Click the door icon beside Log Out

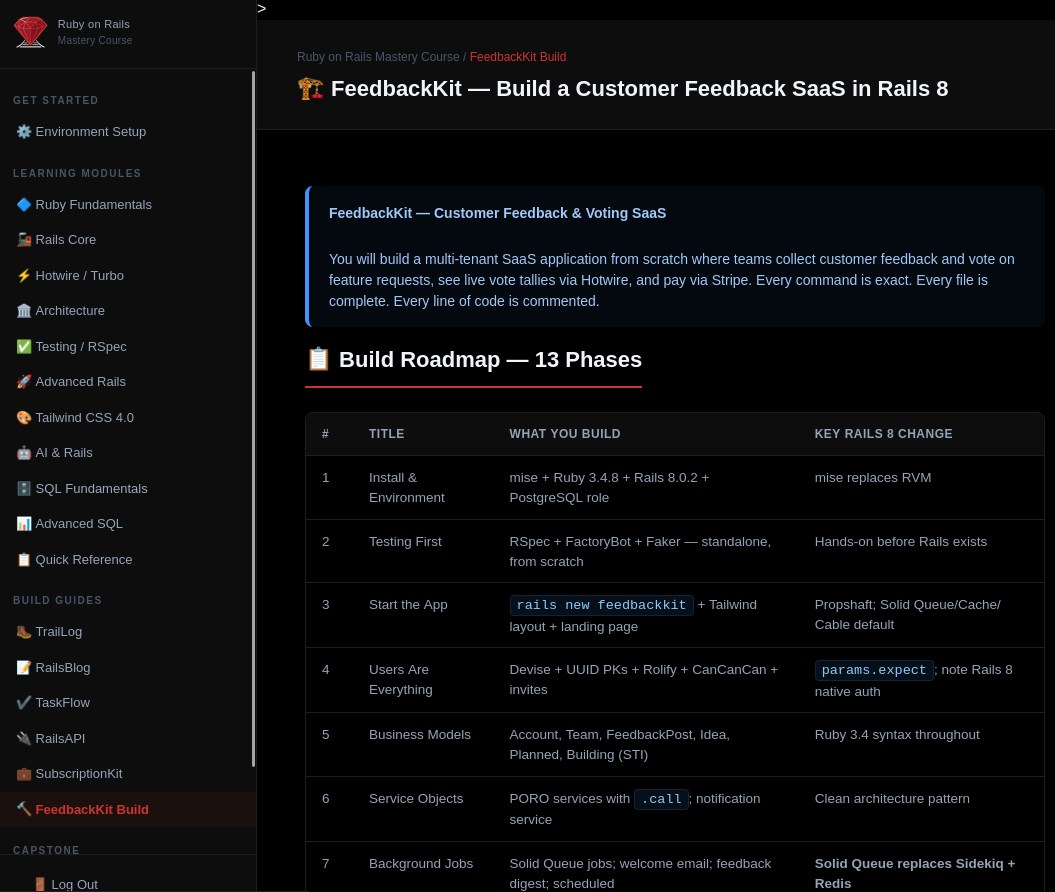40,885
